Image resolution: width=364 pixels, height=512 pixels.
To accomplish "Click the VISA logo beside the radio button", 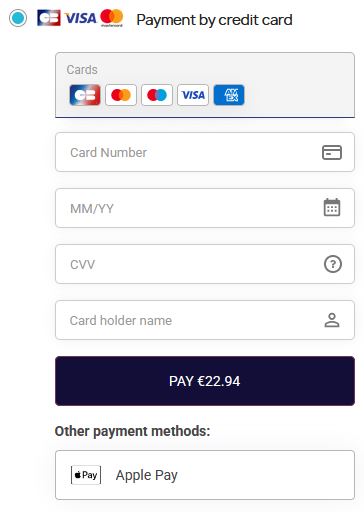I will point(80,18).
